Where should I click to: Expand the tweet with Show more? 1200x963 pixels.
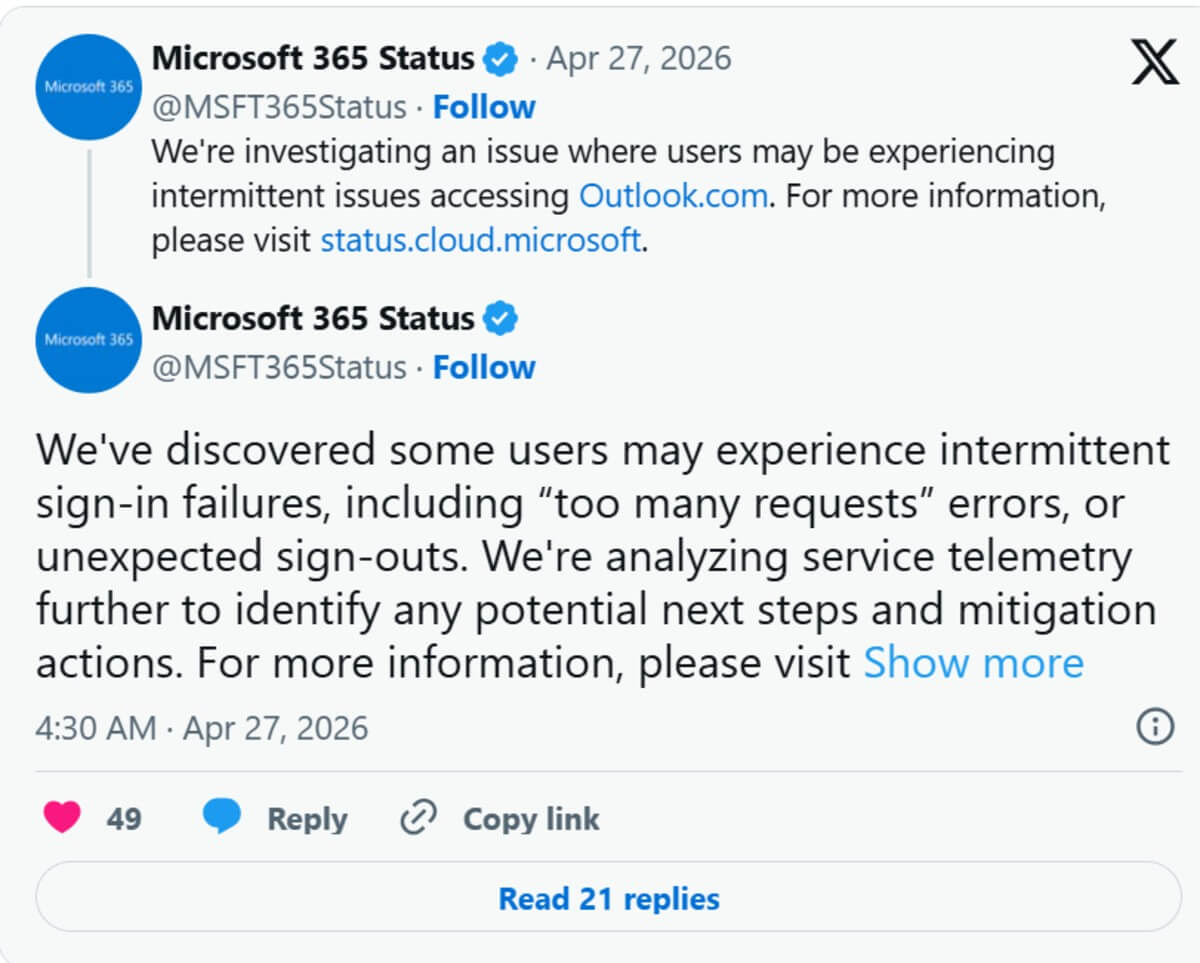(973, 662)
